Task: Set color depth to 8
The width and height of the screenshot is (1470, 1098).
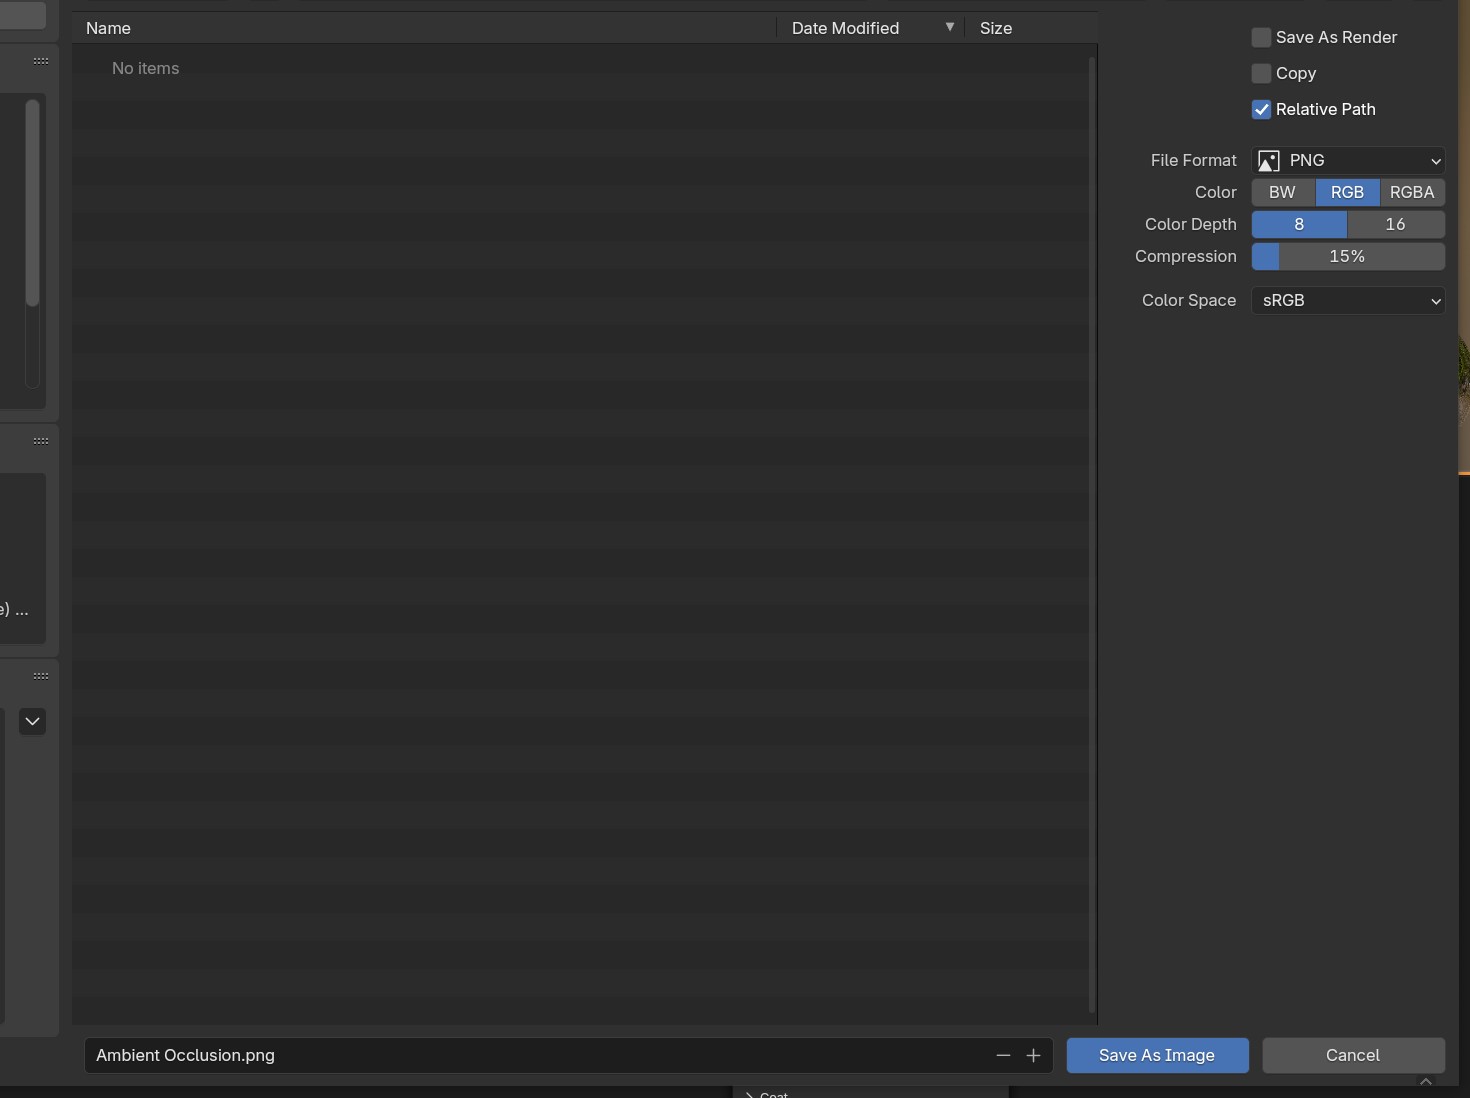Action: [x=1299, y=224]
